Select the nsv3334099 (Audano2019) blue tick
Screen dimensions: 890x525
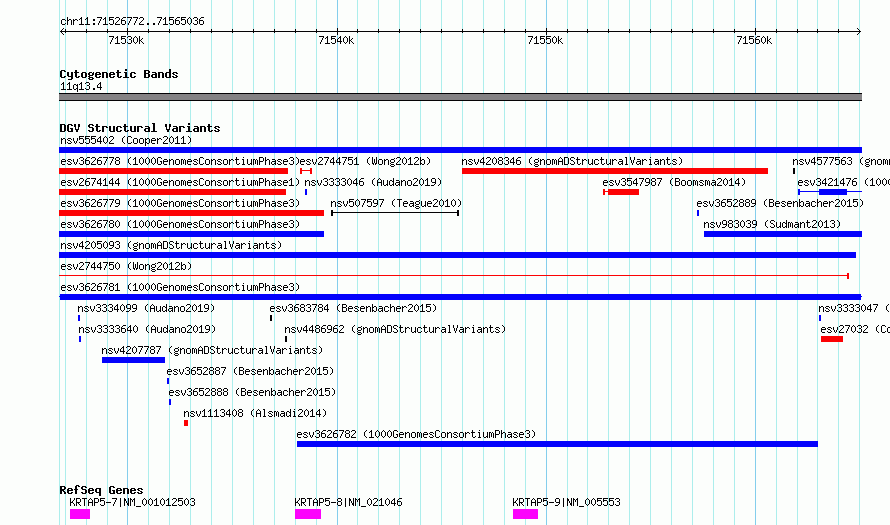click(79, 318)
